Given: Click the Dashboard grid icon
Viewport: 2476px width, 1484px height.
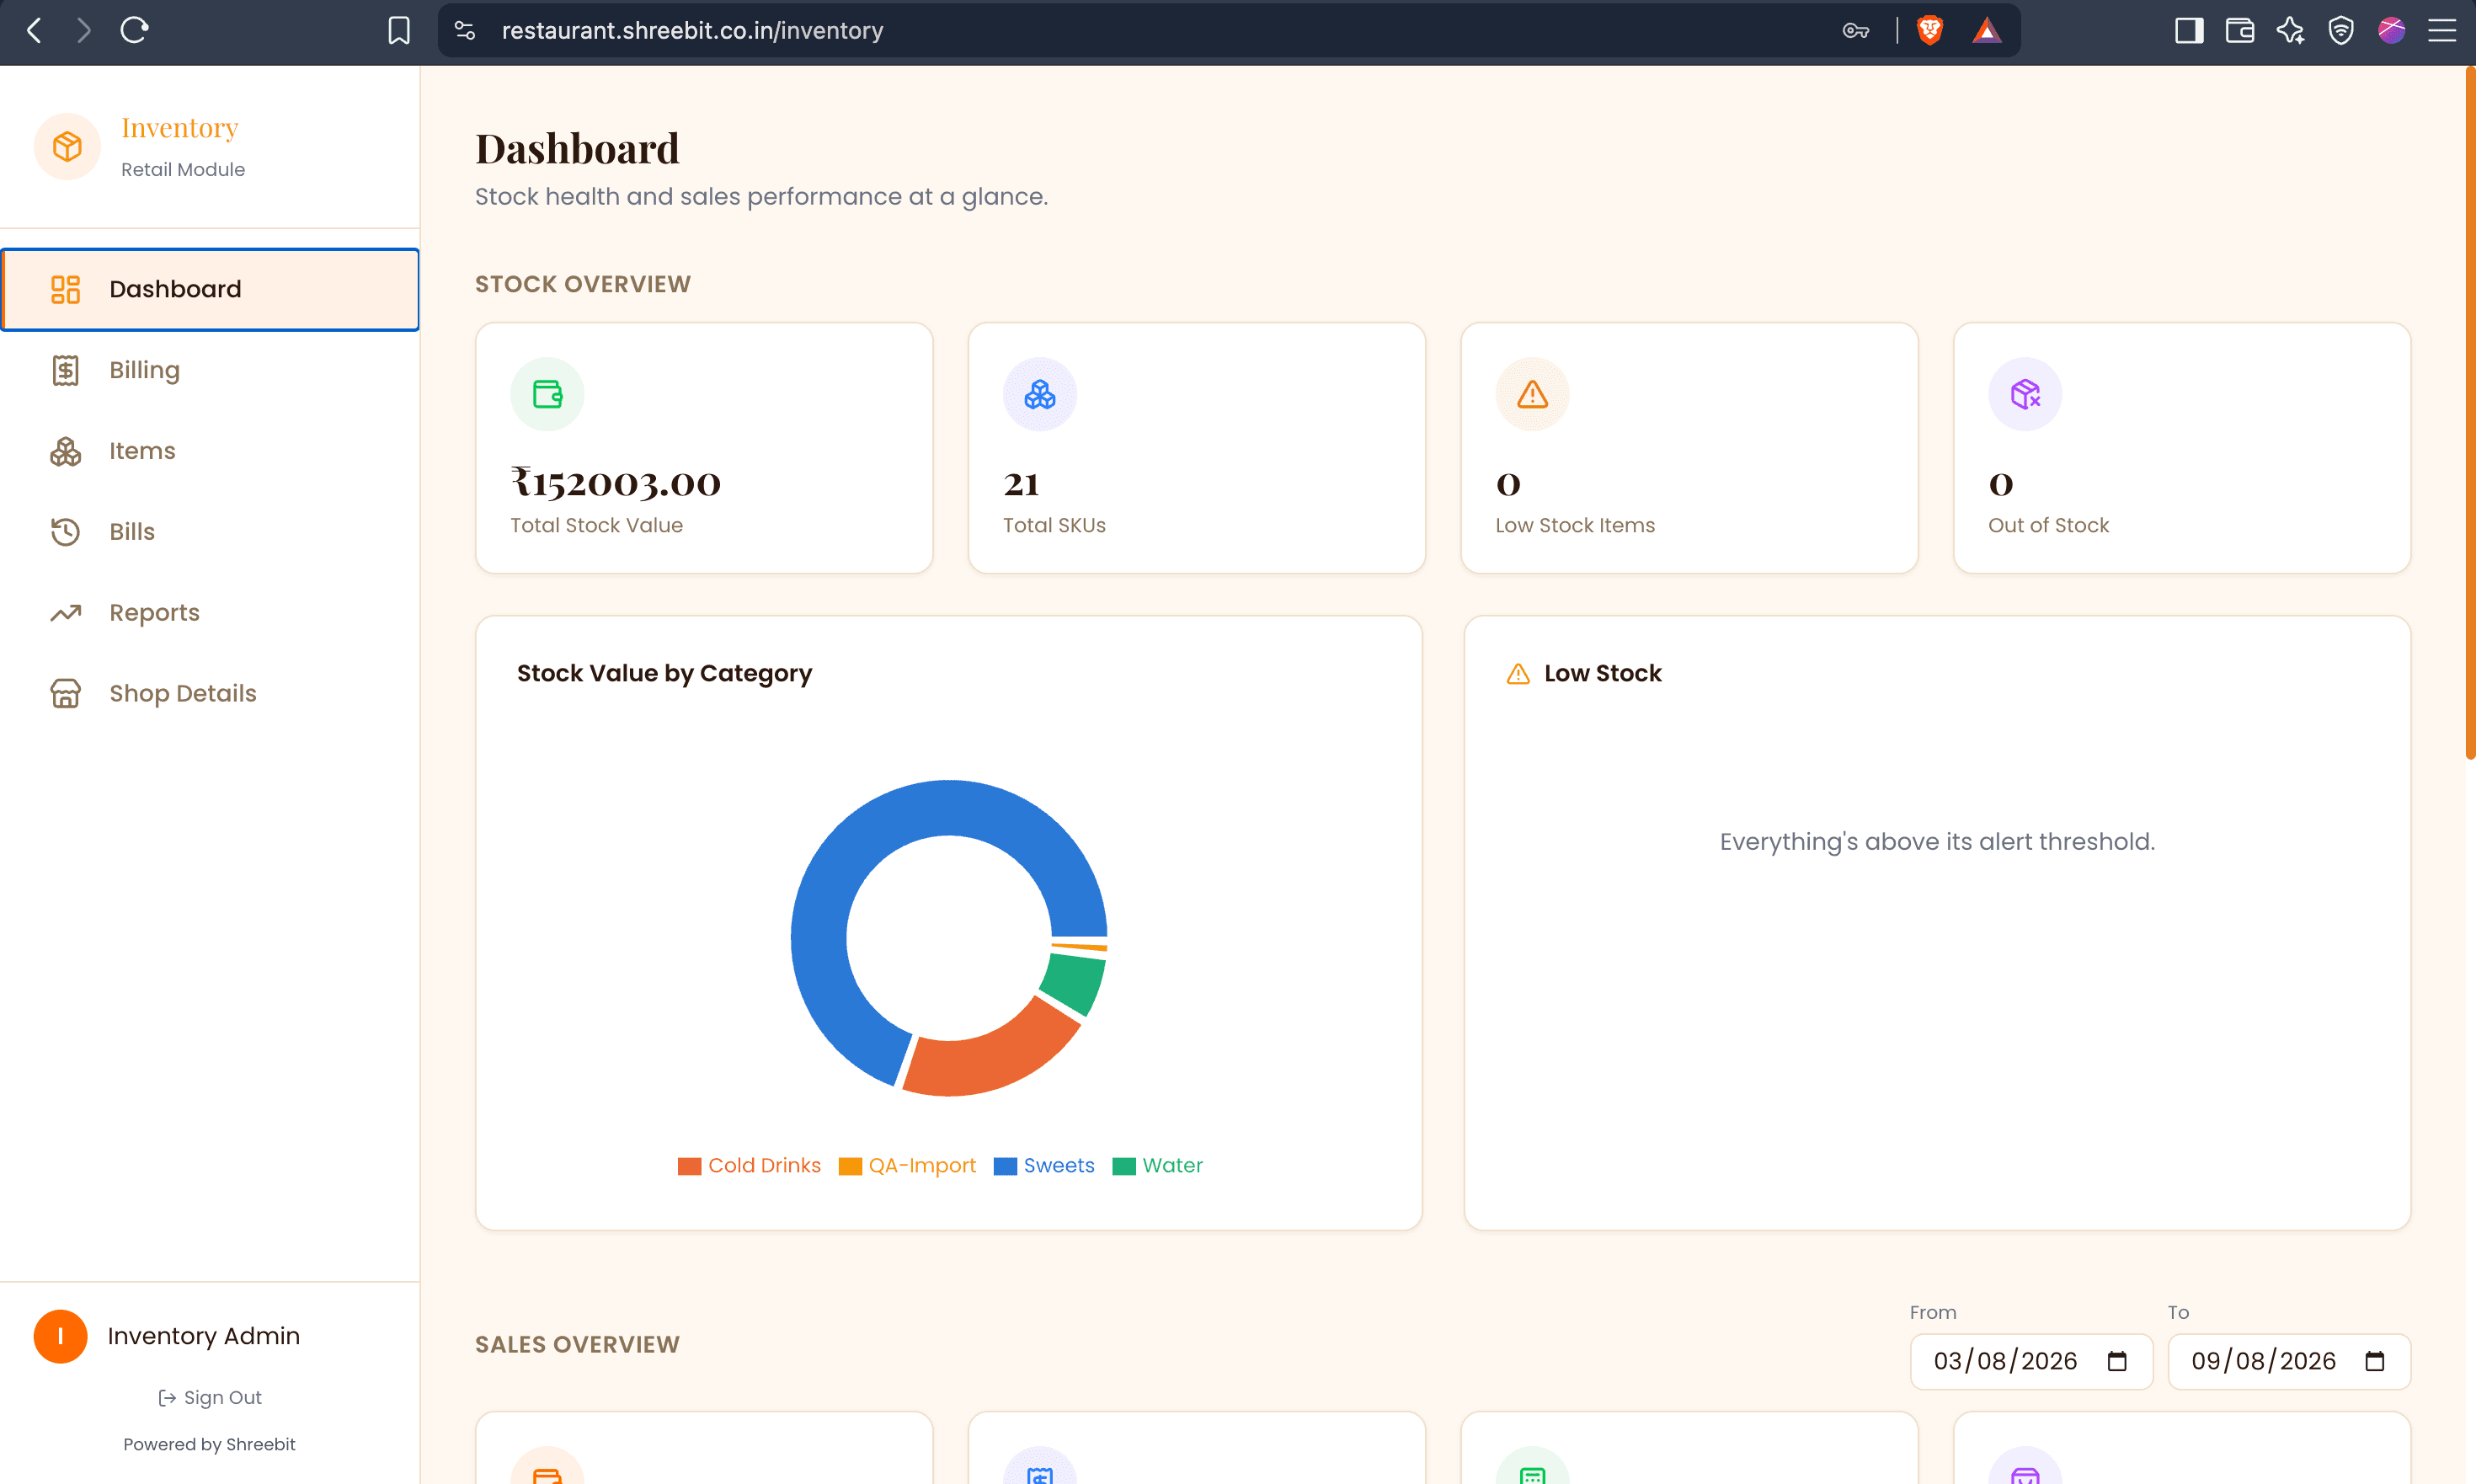Looking at the screenshot, I should (66, 289).
